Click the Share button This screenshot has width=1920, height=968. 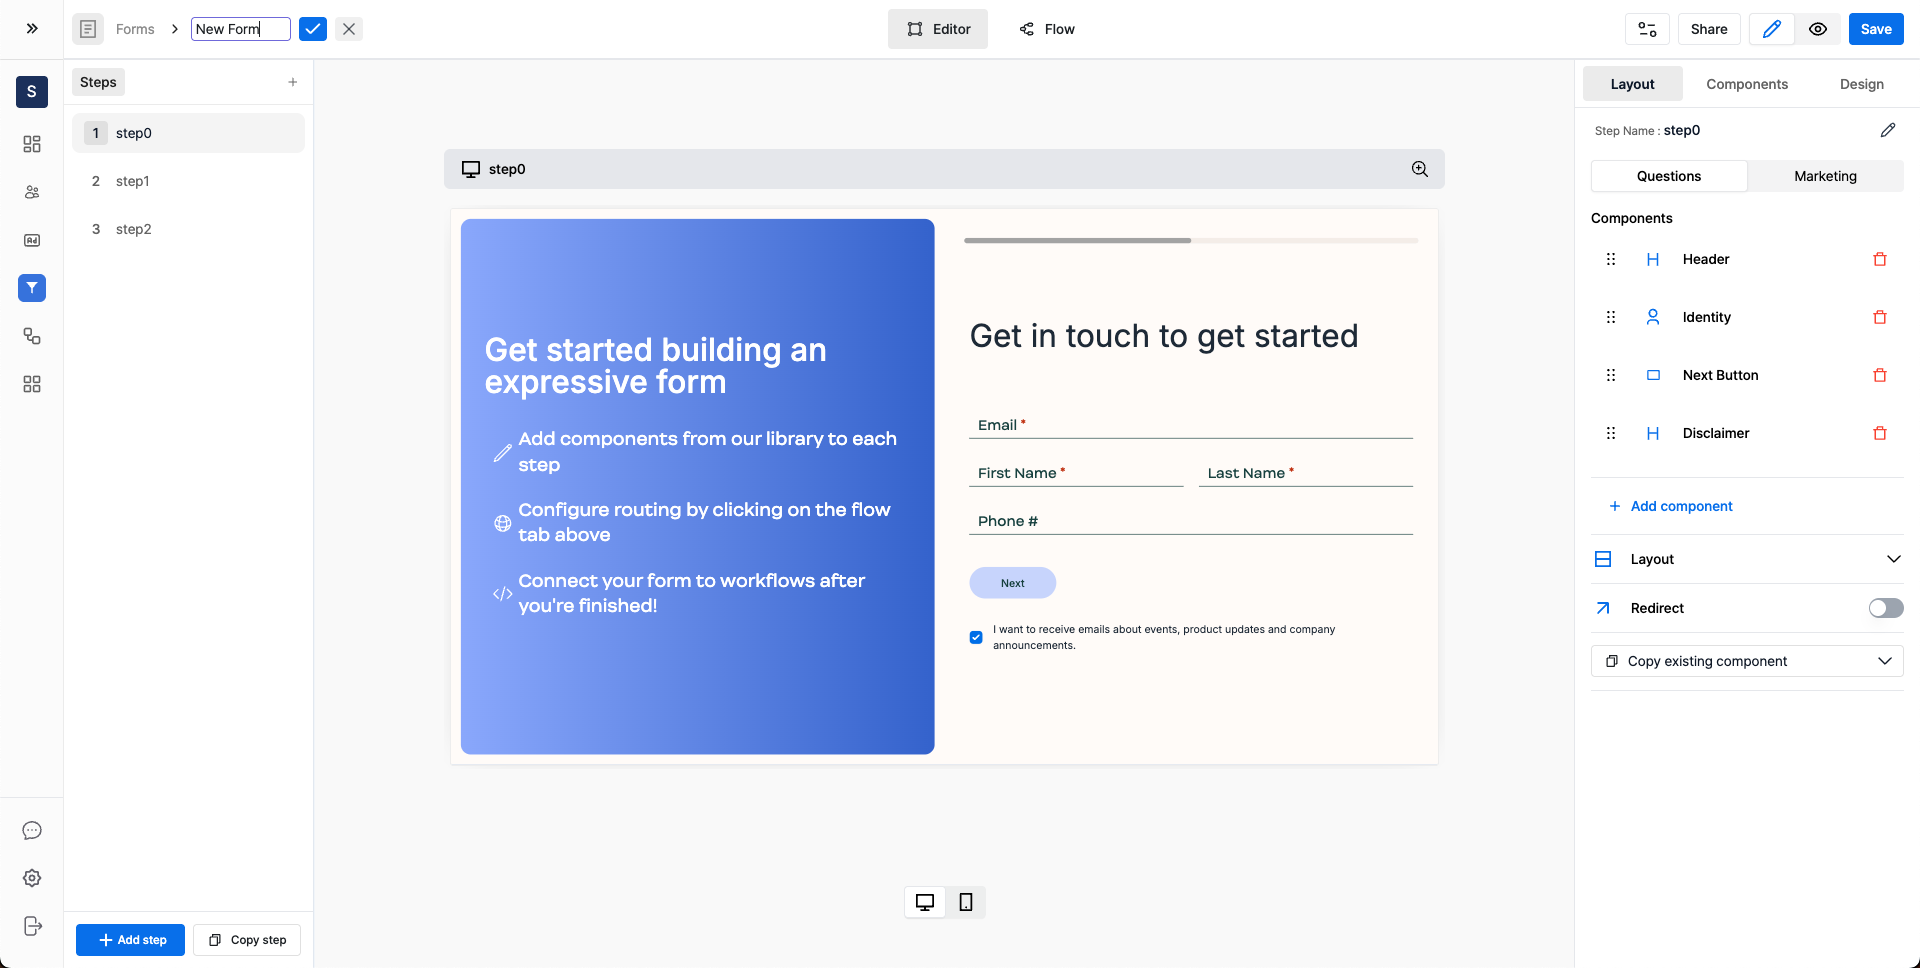(x=1709, y=29)
